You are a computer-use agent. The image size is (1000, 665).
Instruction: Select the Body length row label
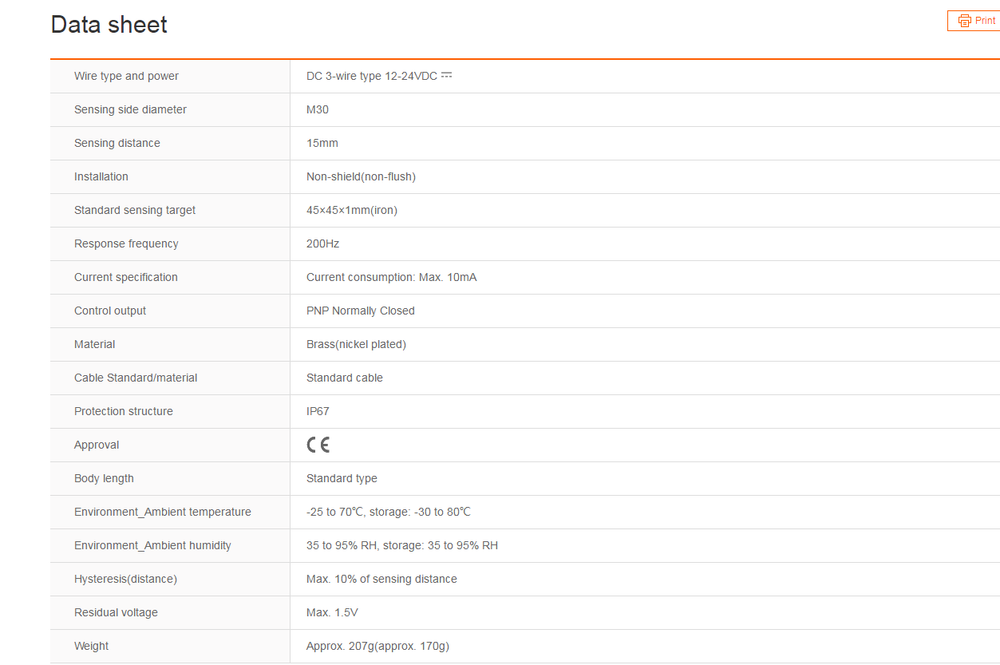coord(103,478)
